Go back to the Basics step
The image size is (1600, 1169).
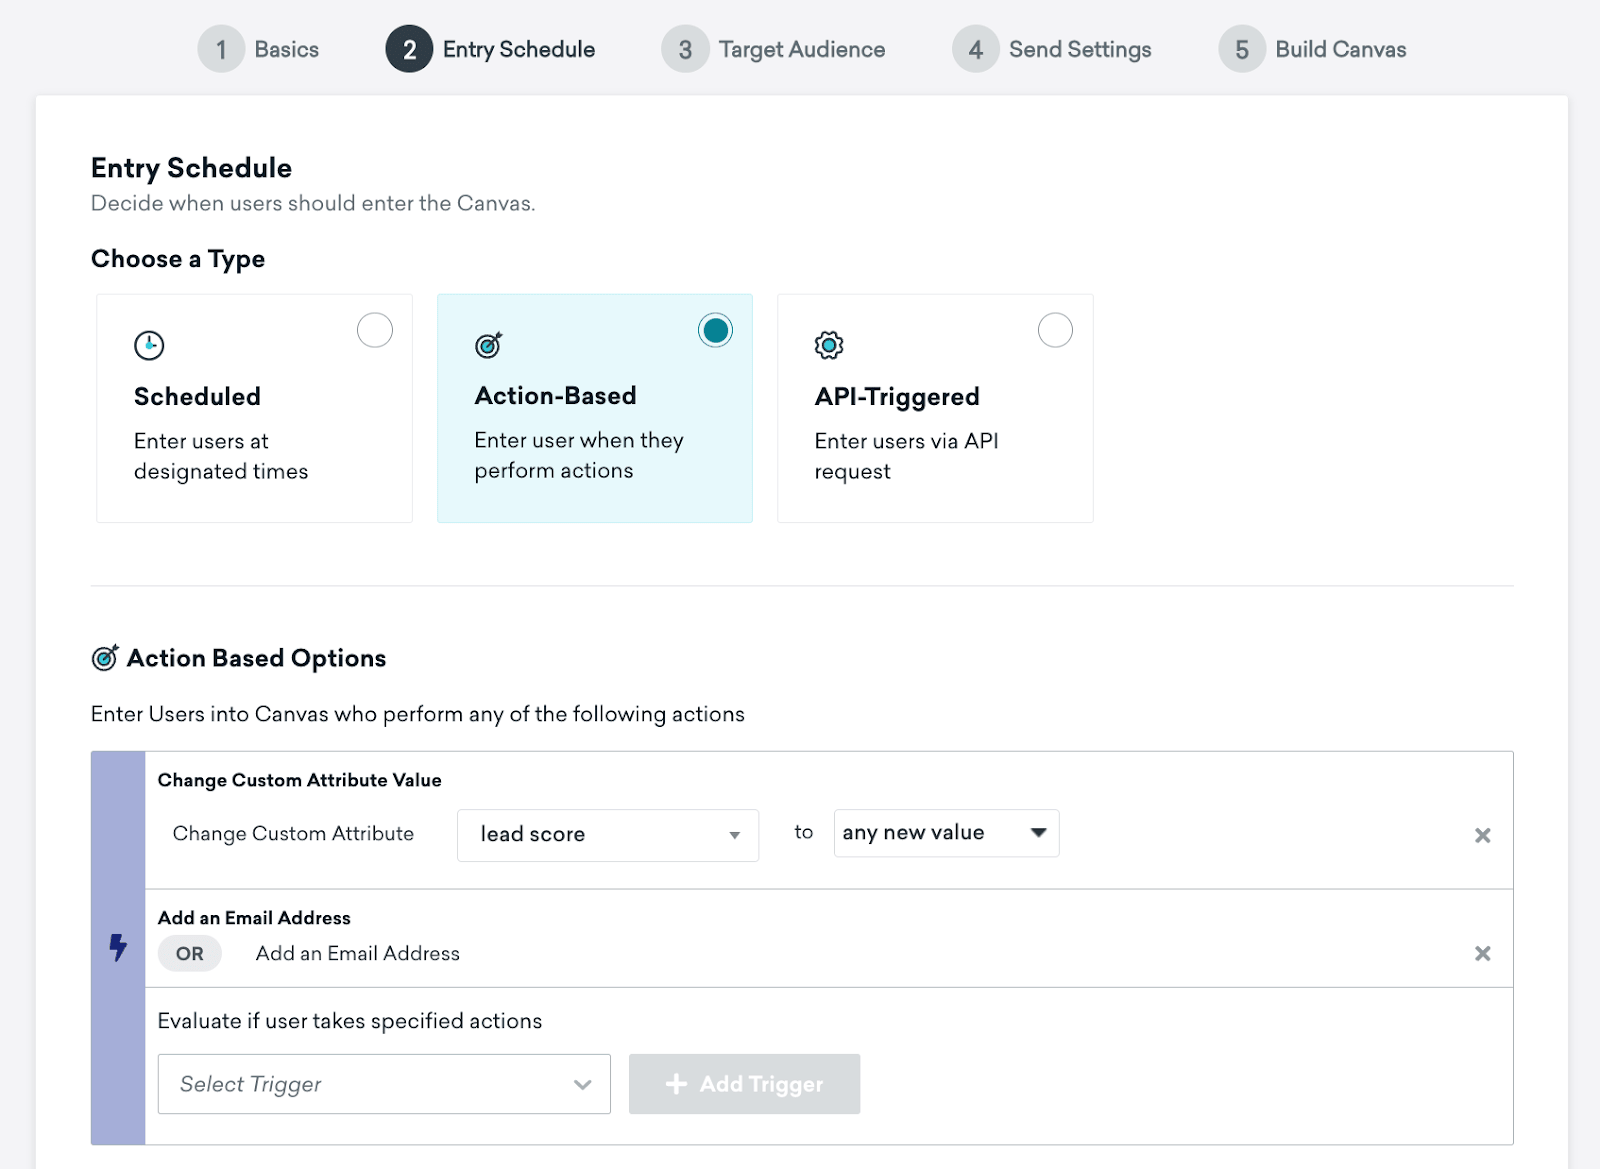[x=258, y=49]
